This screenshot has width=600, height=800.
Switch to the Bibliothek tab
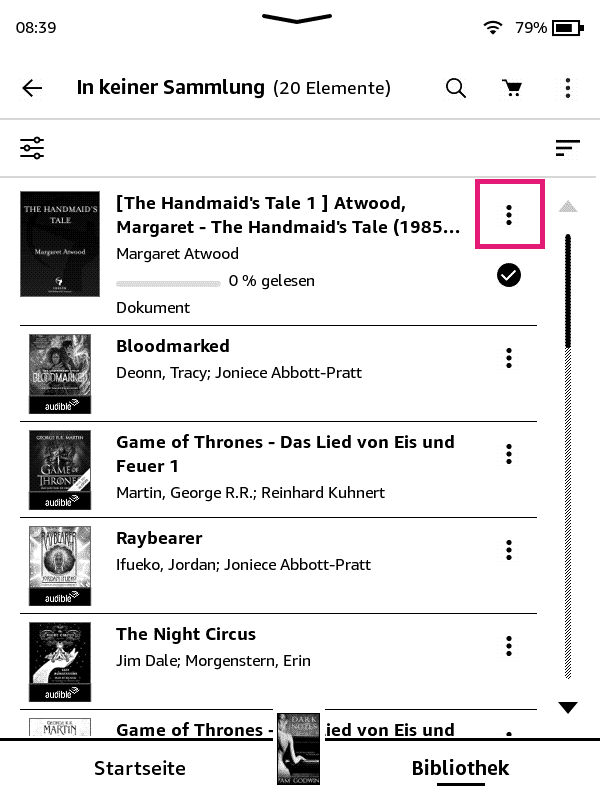point(460,768)
